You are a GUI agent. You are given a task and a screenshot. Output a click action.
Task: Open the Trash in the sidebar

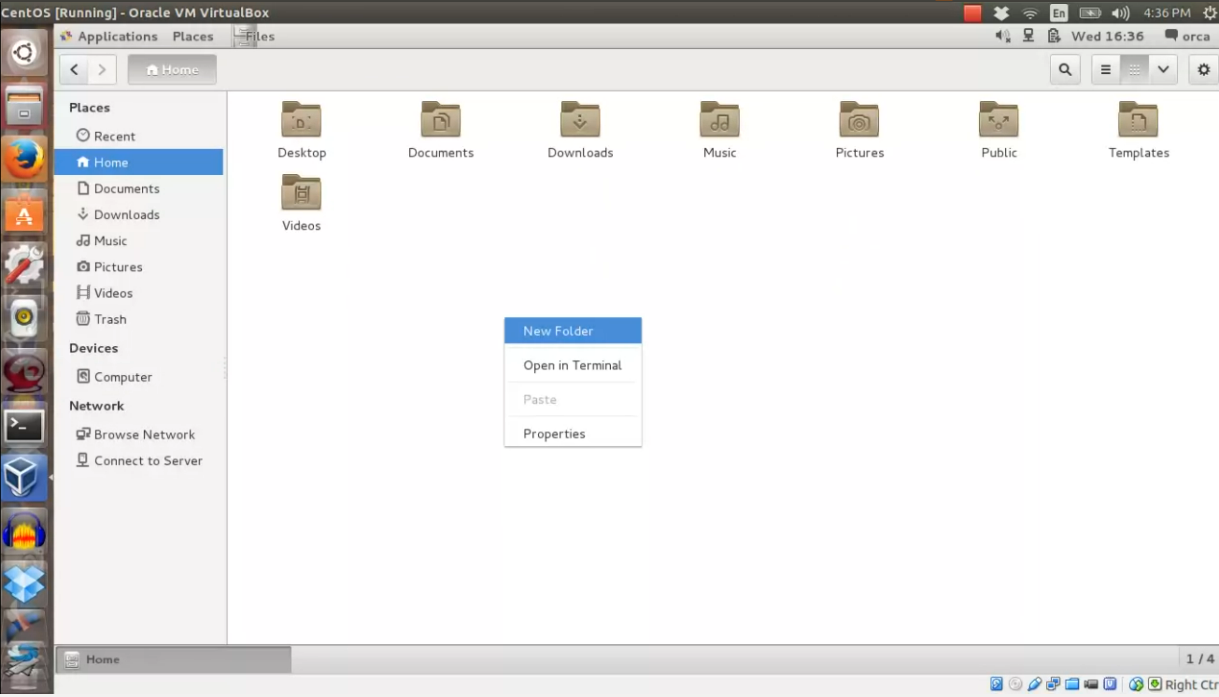[109, 319]
